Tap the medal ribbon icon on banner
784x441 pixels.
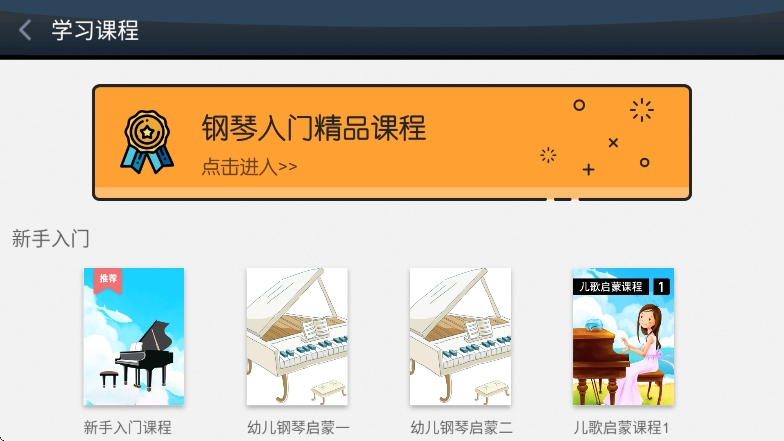[x=147, y=142]
